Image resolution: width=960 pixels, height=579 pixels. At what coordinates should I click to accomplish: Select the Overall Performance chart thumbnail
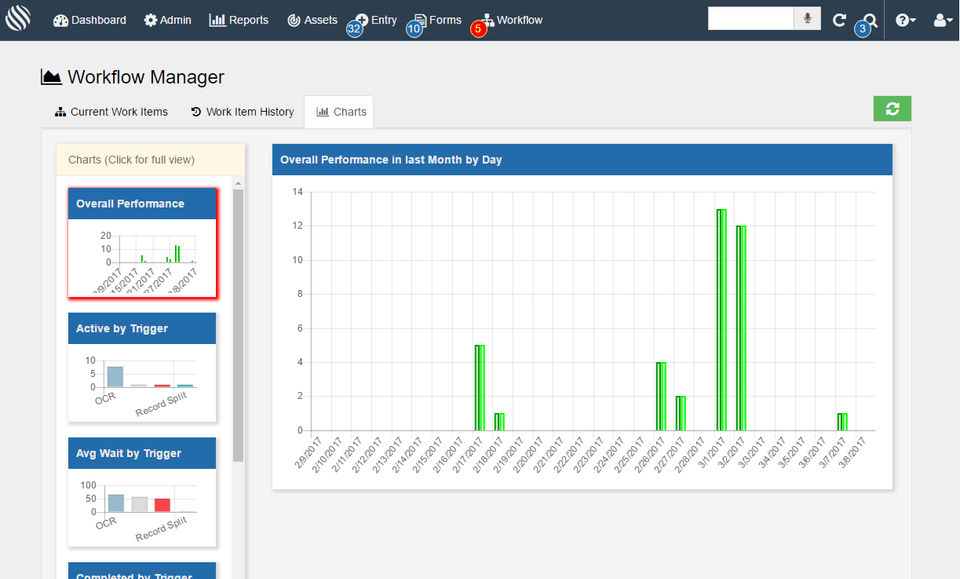[142, 242]
